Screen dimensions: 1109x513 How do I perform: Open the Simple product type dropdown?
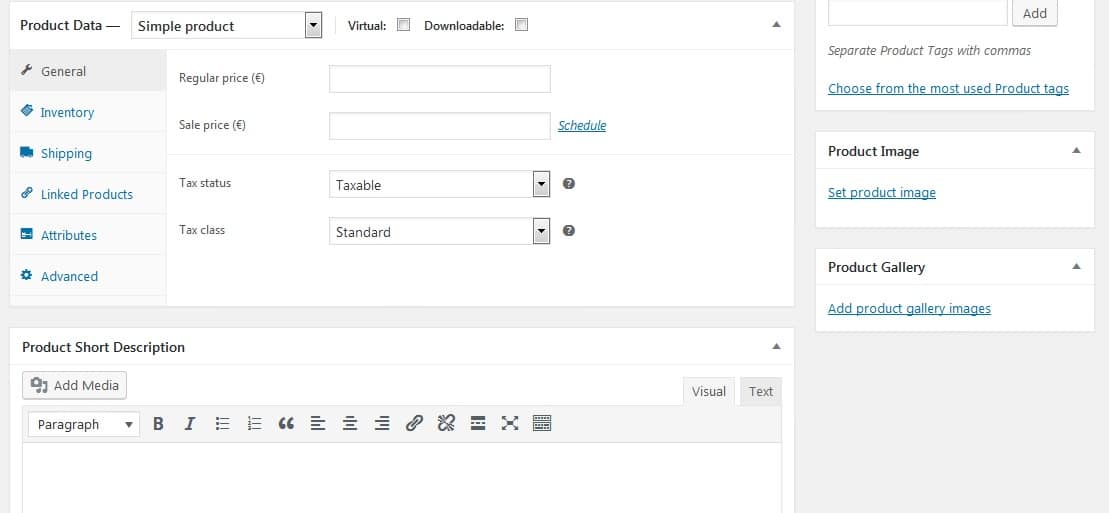coord(227,26)
